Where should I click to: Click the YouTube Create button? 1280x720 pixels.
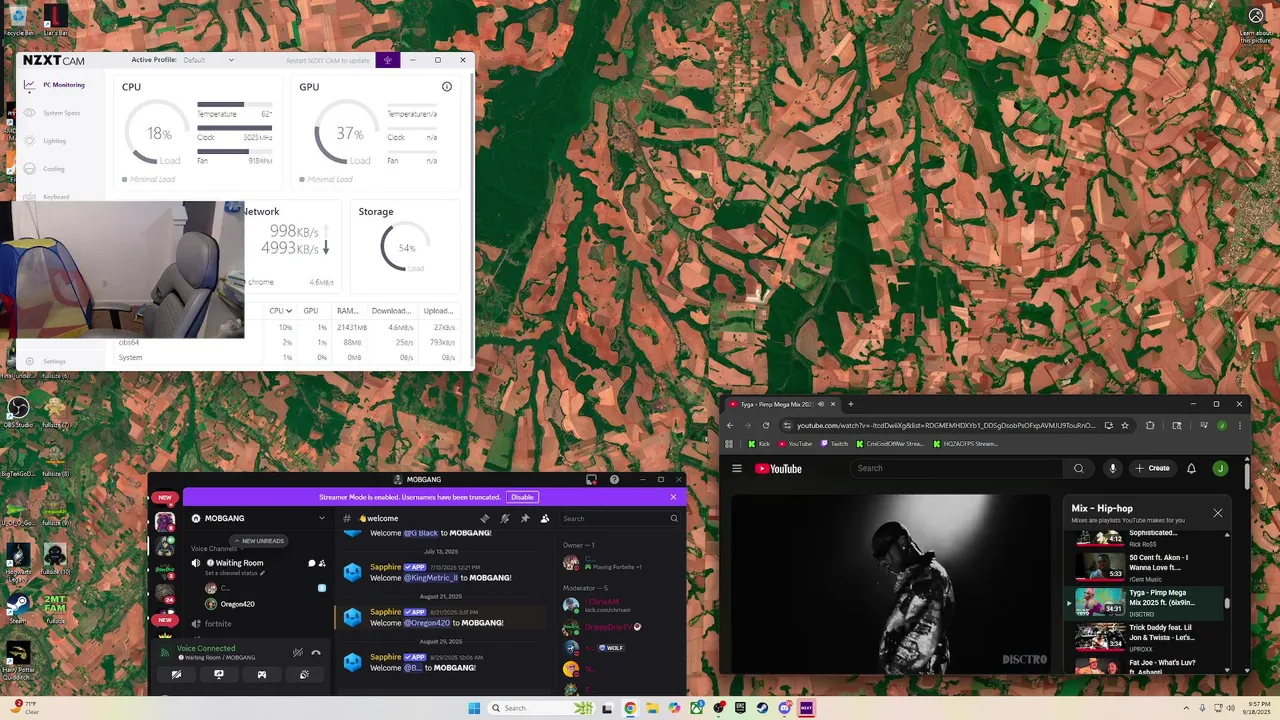pyautogui.click(x=1152, y=468)
